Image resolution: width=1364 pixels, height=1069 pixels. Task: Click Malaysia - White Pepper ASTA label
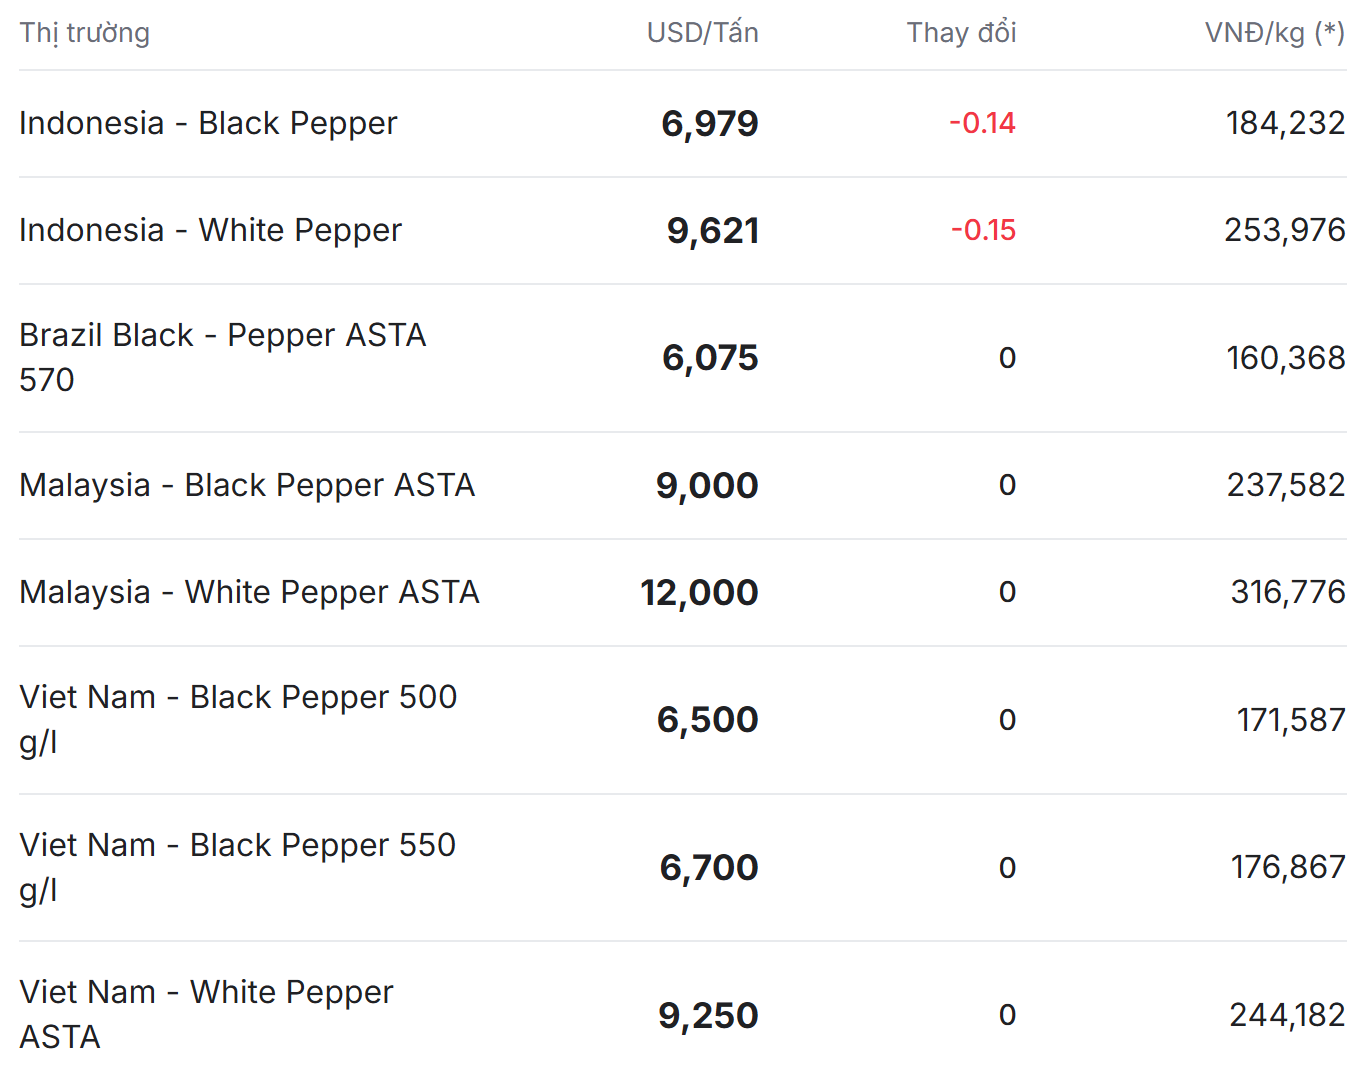point(249,592)
